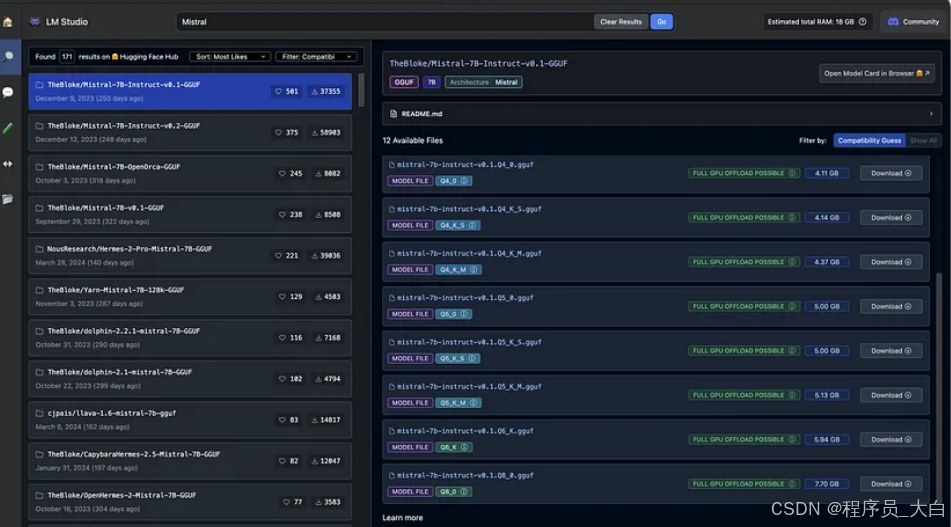Switch file filter to Show All
Image resolution: width=951 pixels, height=527 pixels.
pyautogui.click(x=923, y=140)
